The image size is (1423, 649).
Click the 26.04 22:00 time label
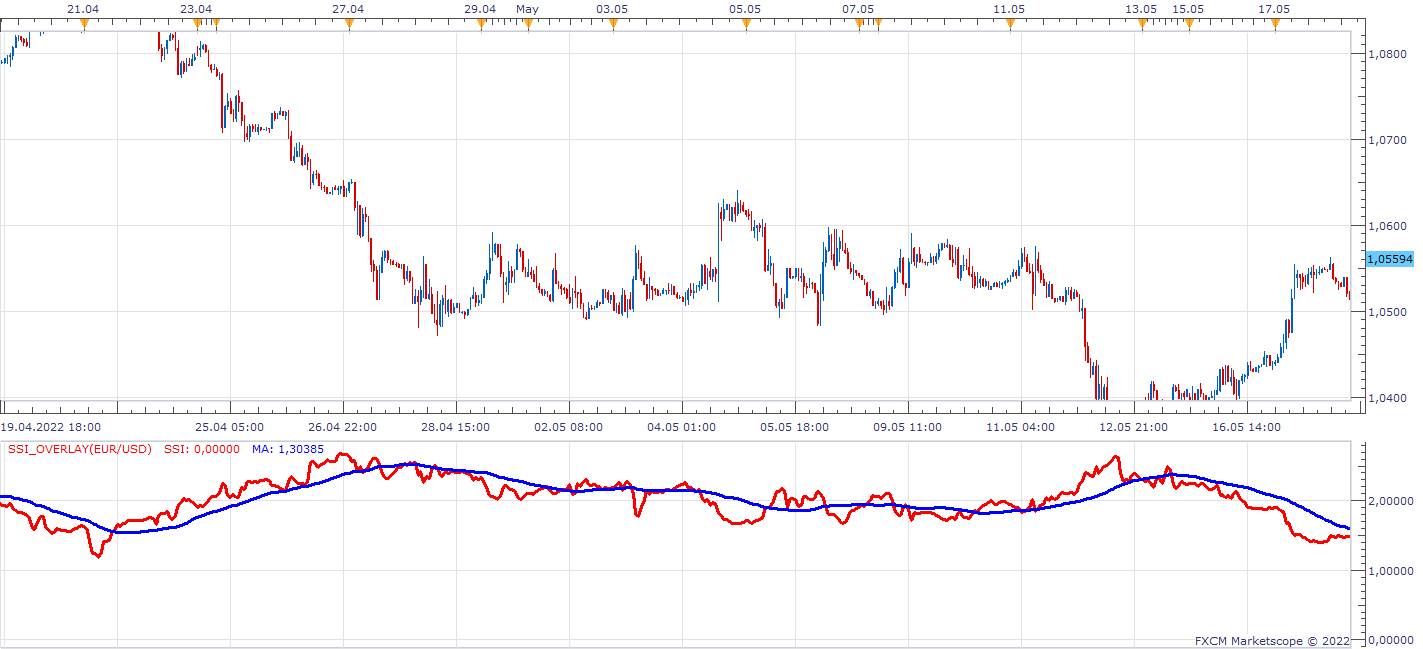point(342,427)
